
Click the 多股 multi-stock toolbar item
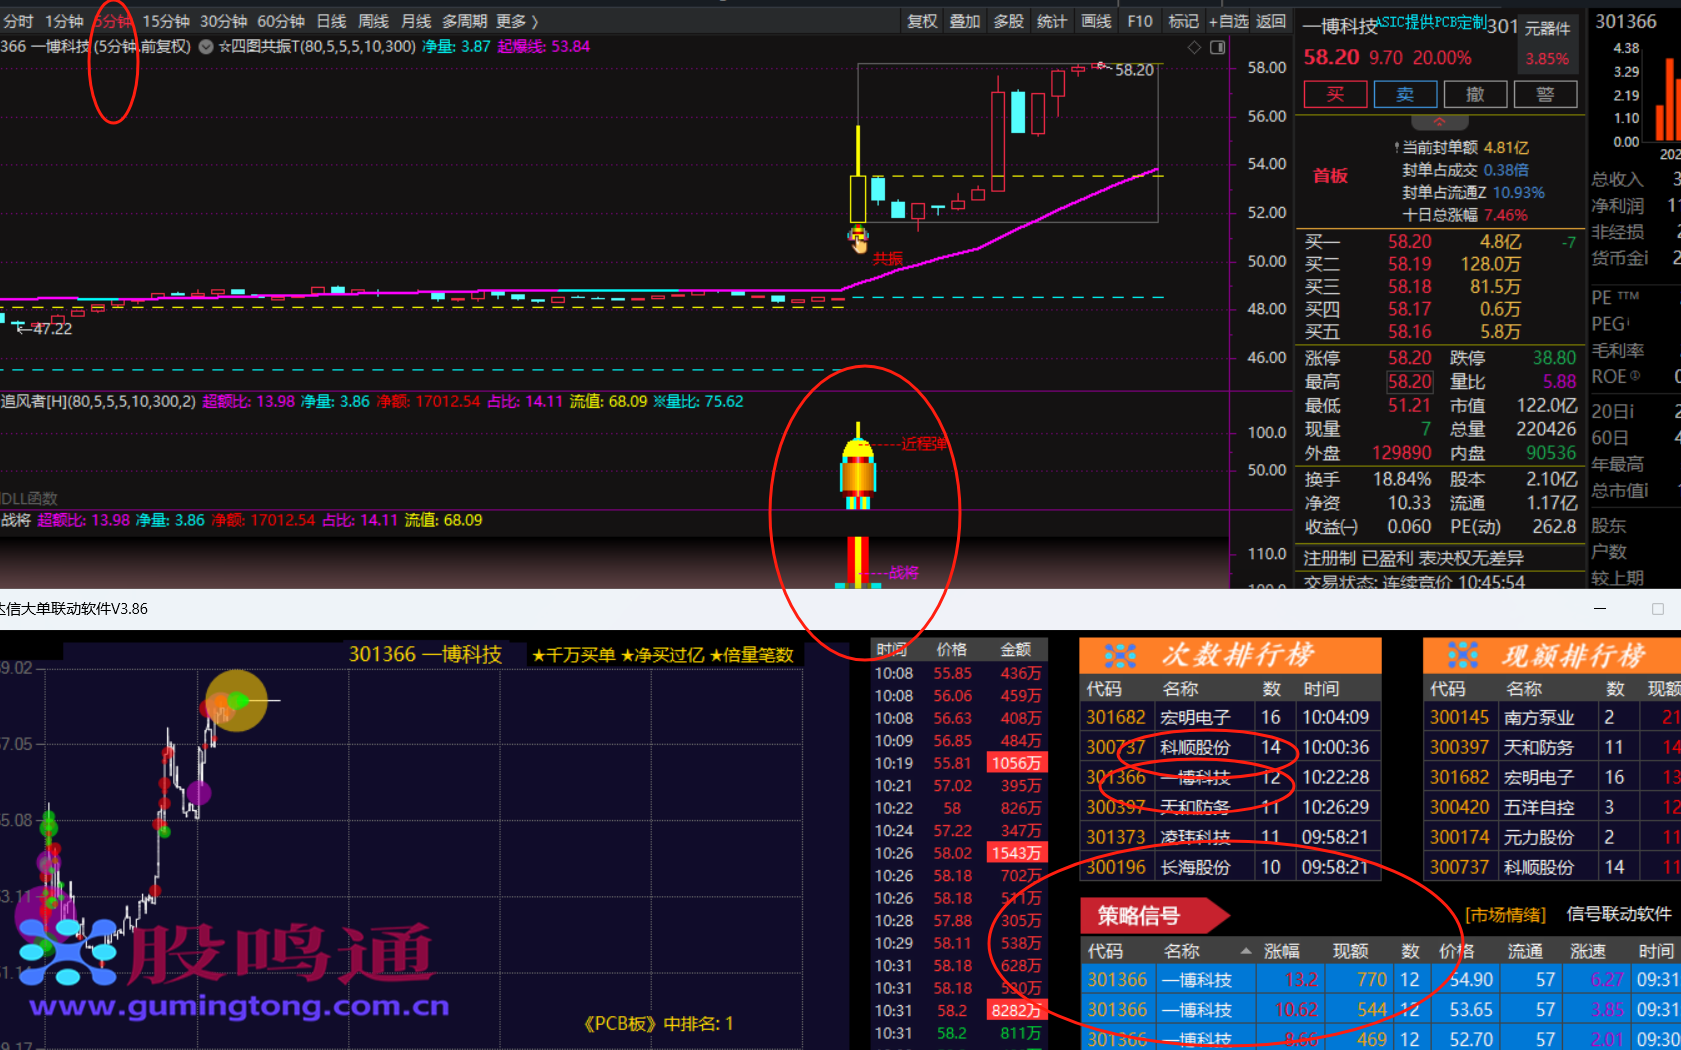tap(1008, 21)
